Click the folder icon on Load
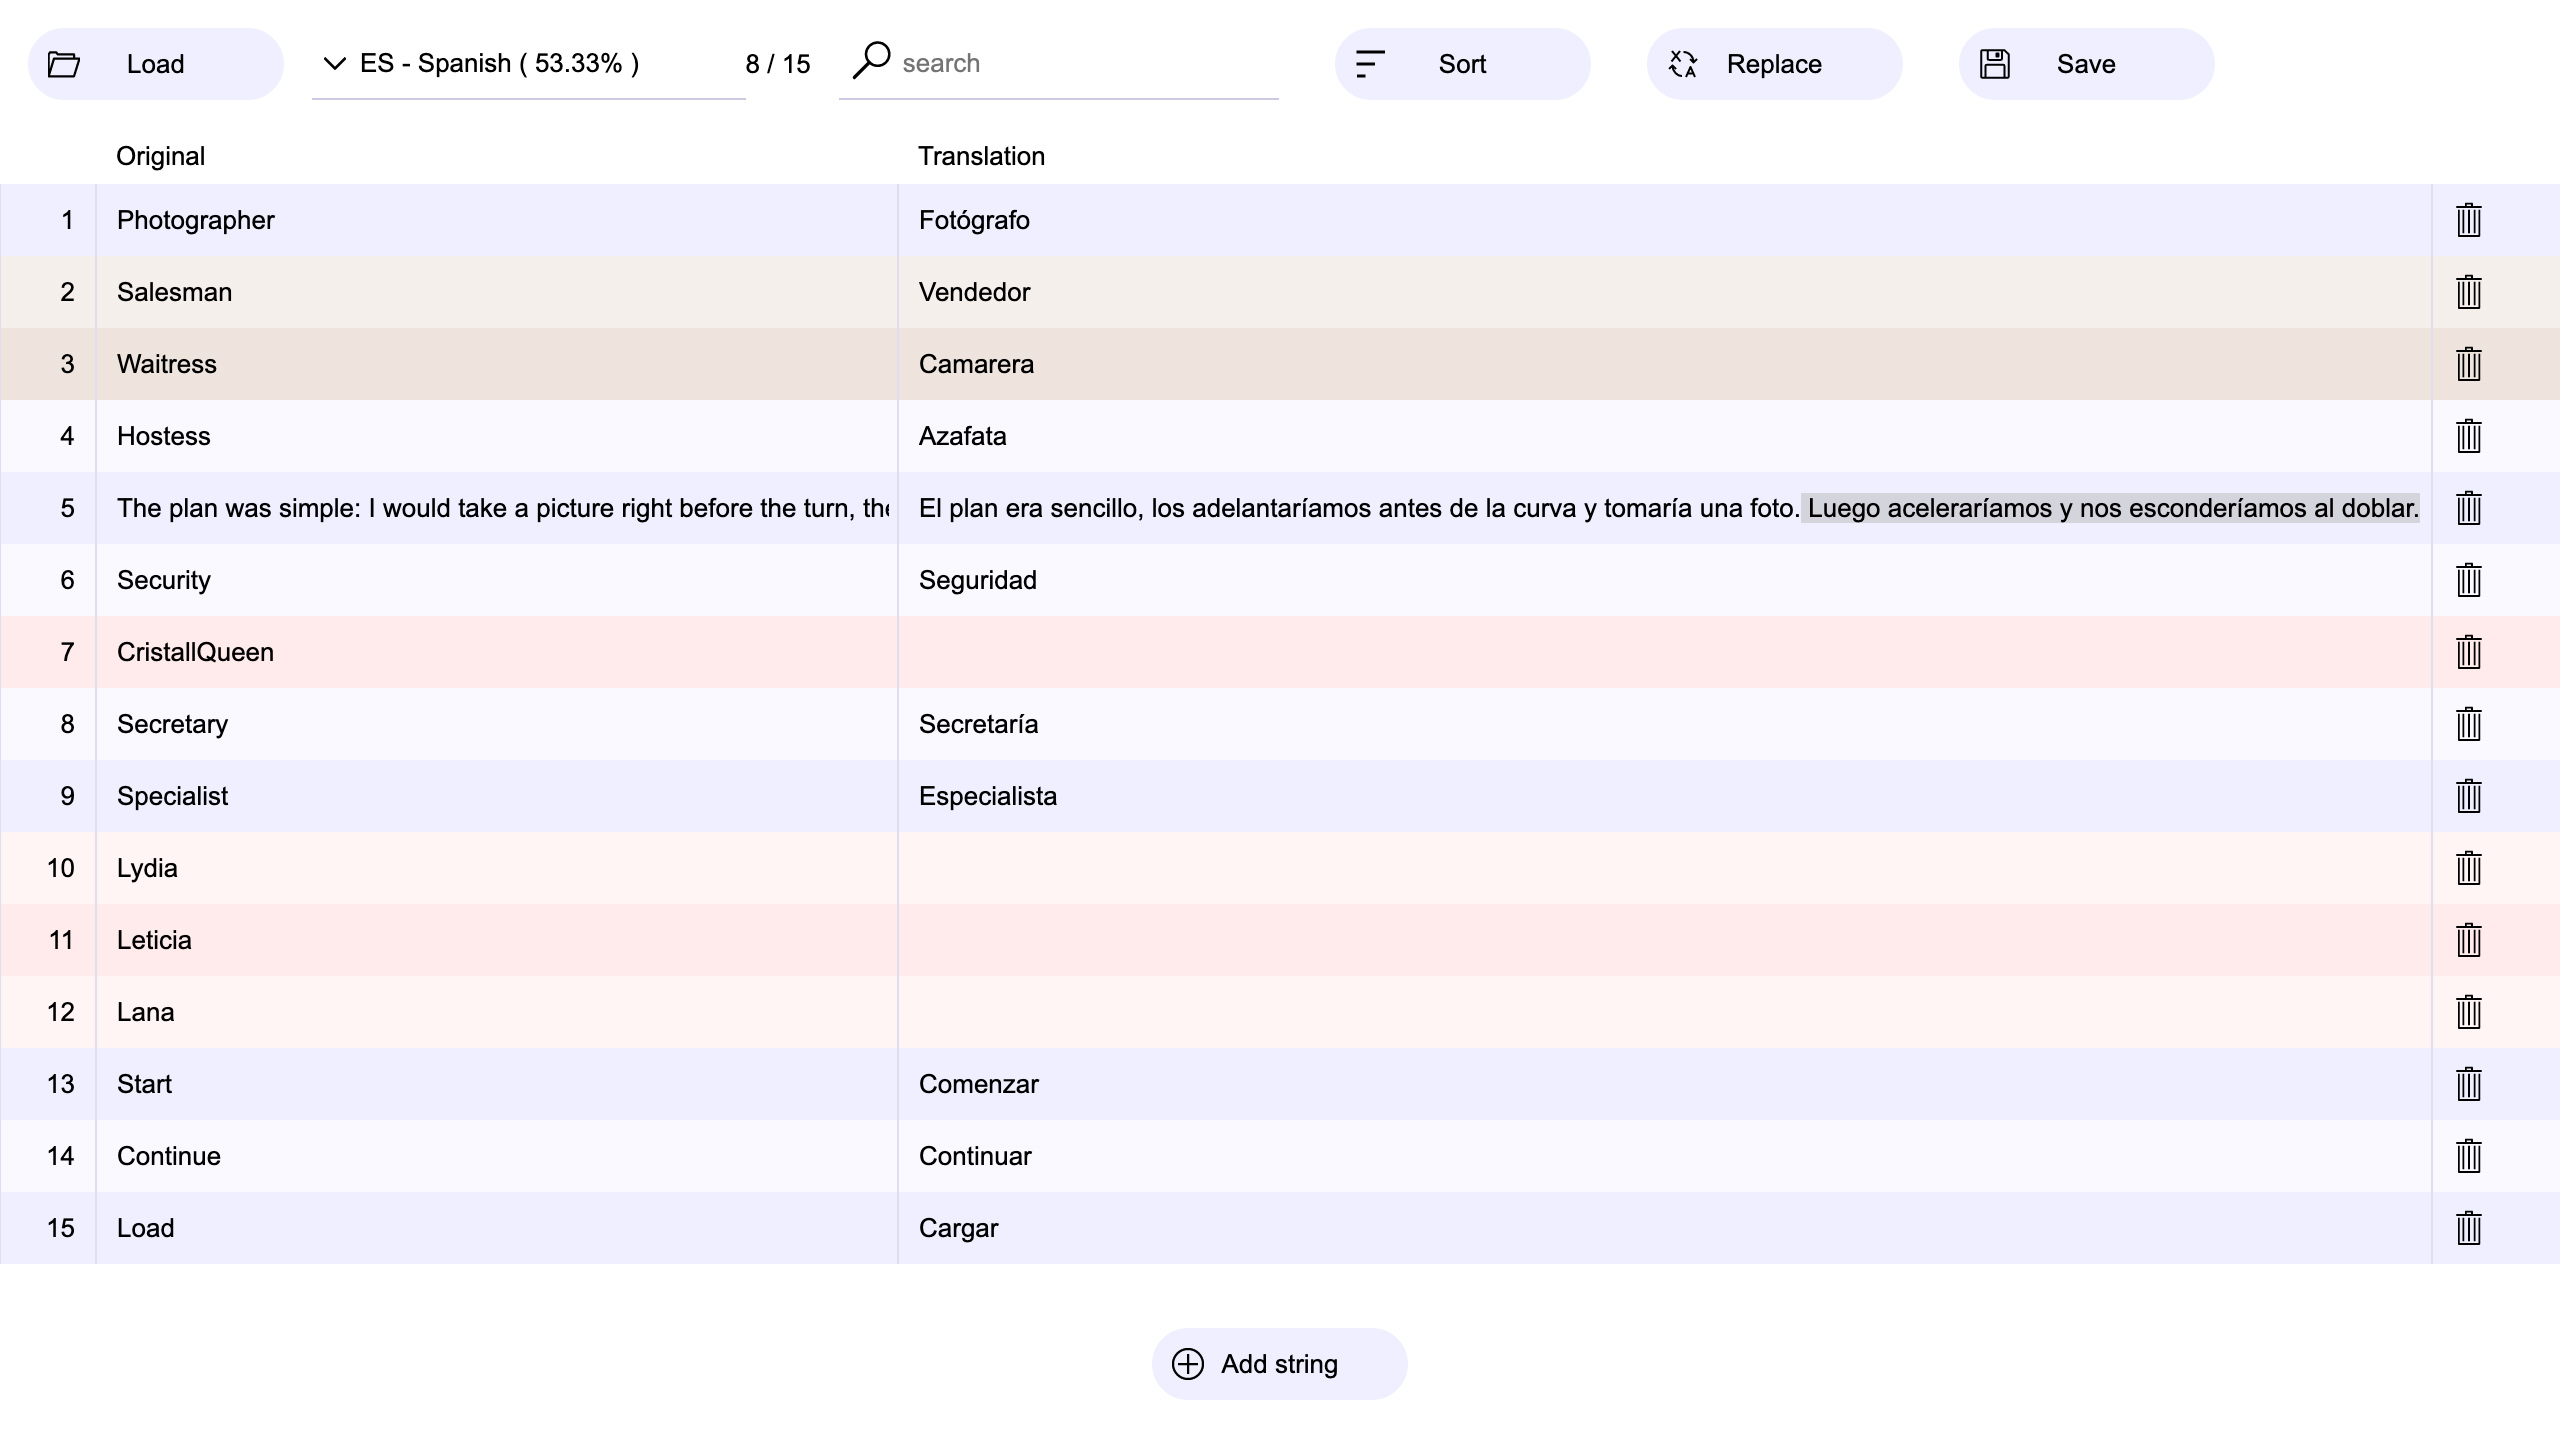 click(x=64, y=64)
